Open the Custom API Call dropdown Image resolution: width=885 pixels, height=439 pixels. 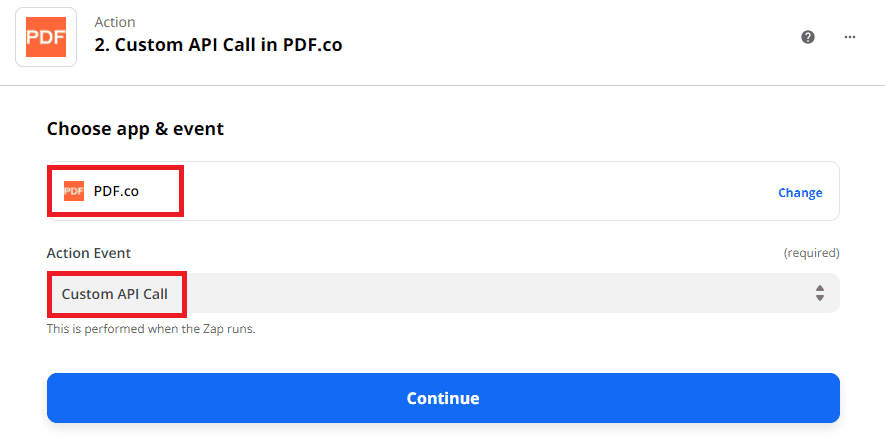[442, 294]
